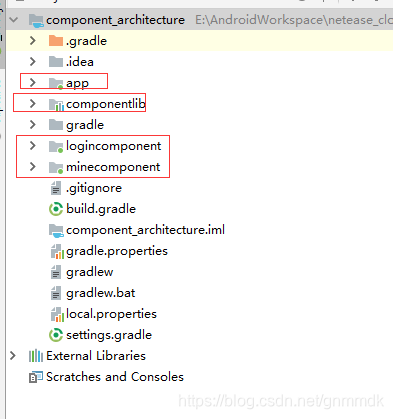The height and width of the screenshot is (419, 393).
Task: Expand the gradle folder chevron
Action: click(33, 125)
